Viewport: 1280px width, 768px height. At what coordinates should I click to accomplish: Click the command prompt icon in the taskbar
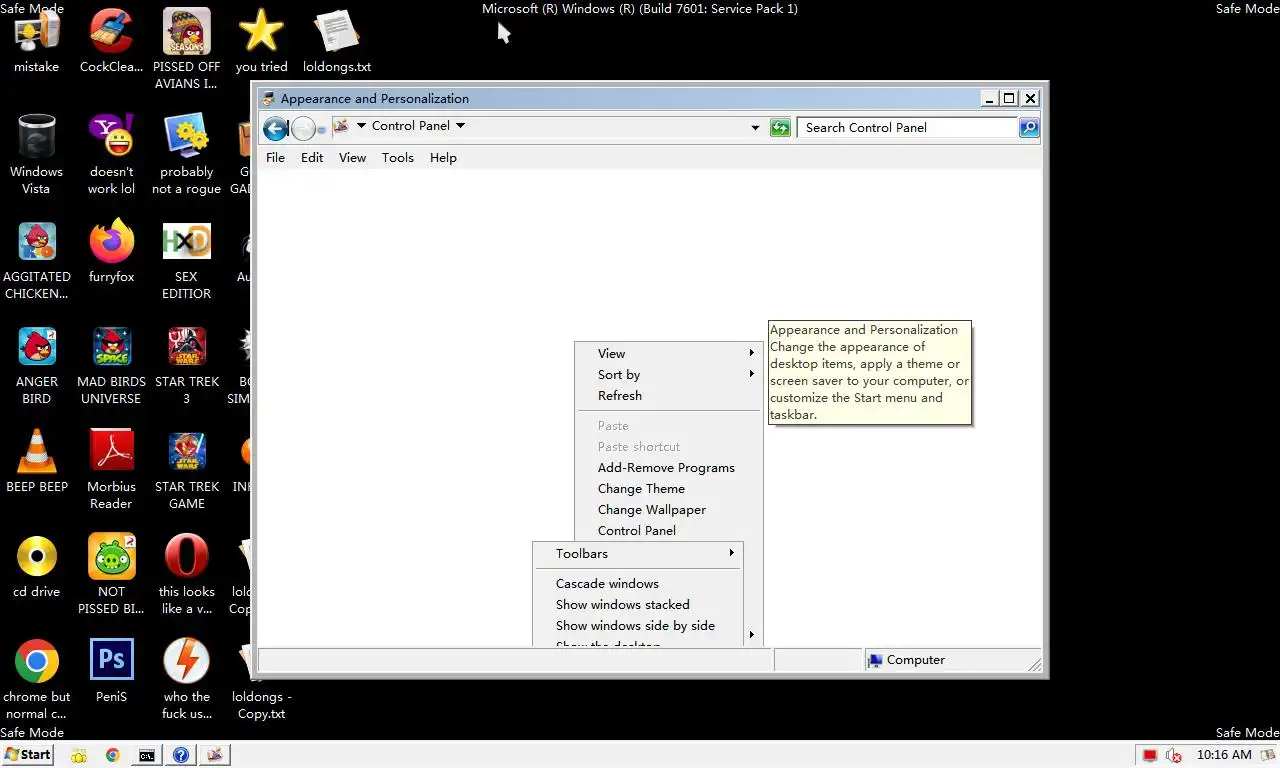(x=146, y=756)
